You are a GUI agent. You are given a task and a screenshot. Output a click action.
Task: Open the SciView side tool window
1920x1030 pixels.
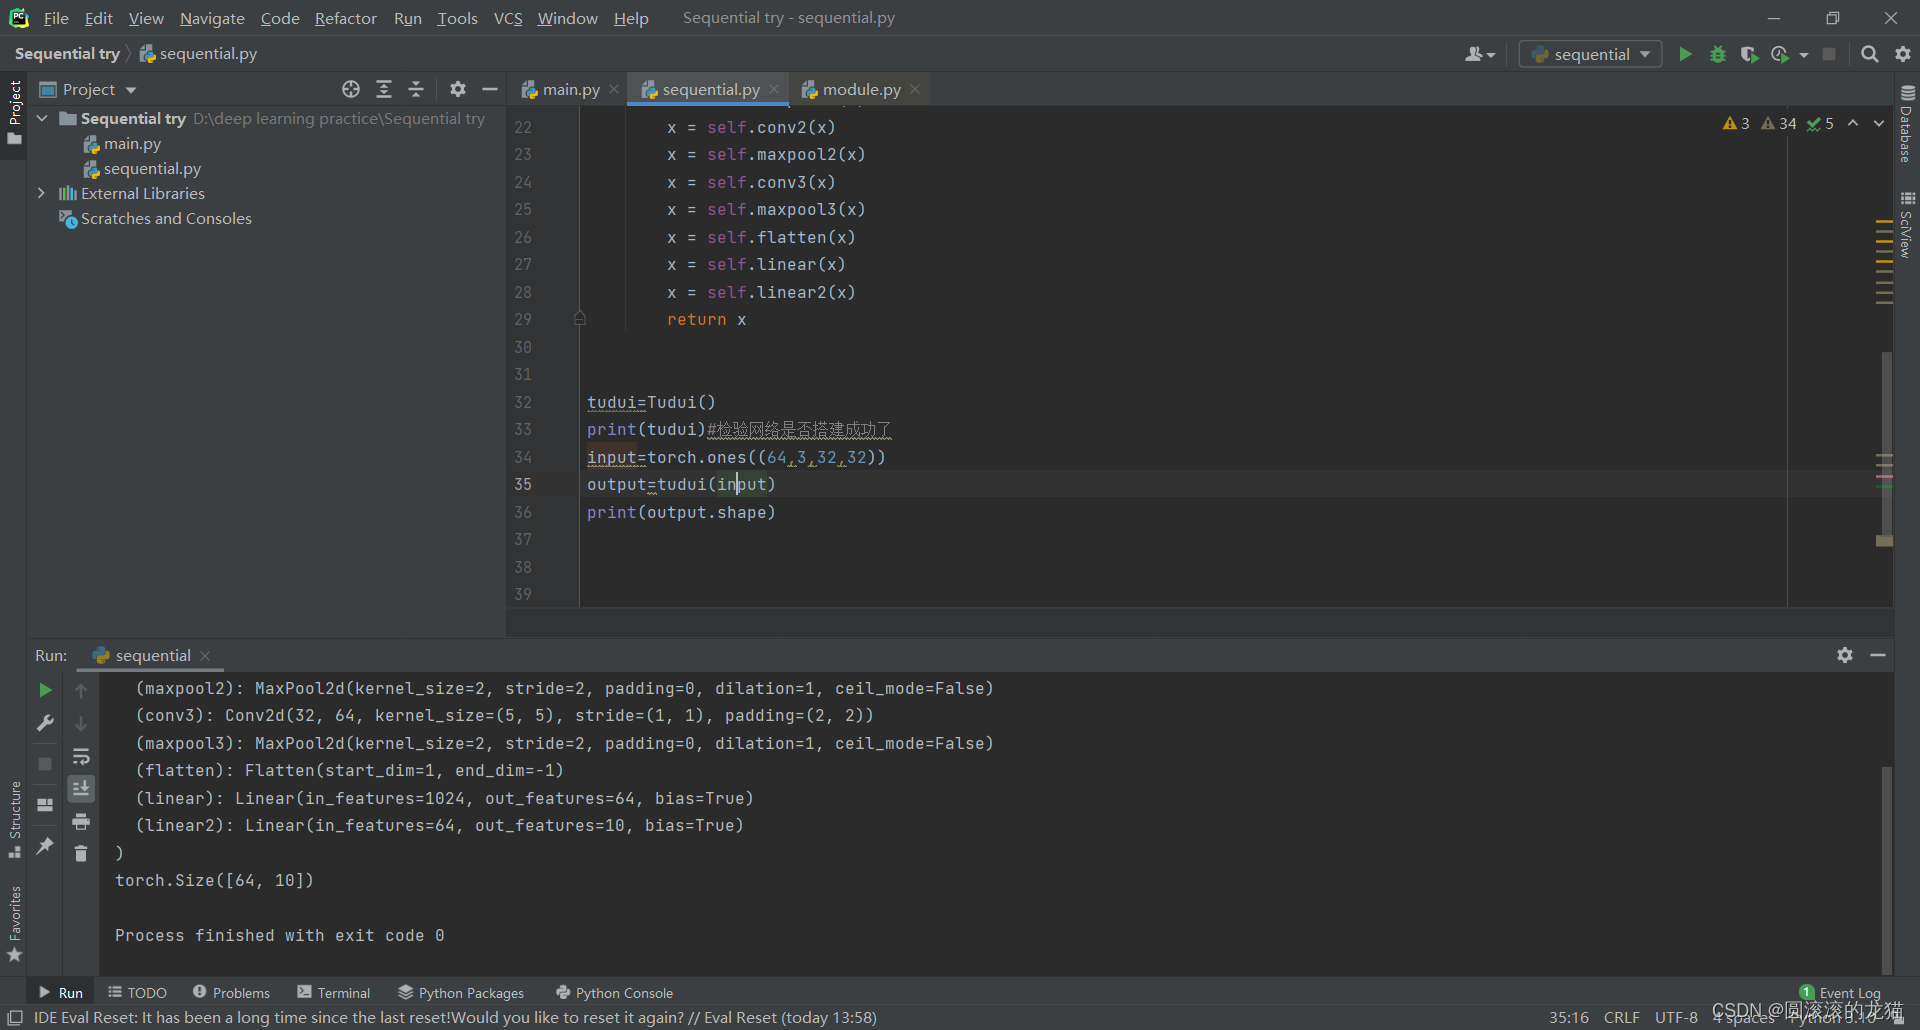point(1907,225)
